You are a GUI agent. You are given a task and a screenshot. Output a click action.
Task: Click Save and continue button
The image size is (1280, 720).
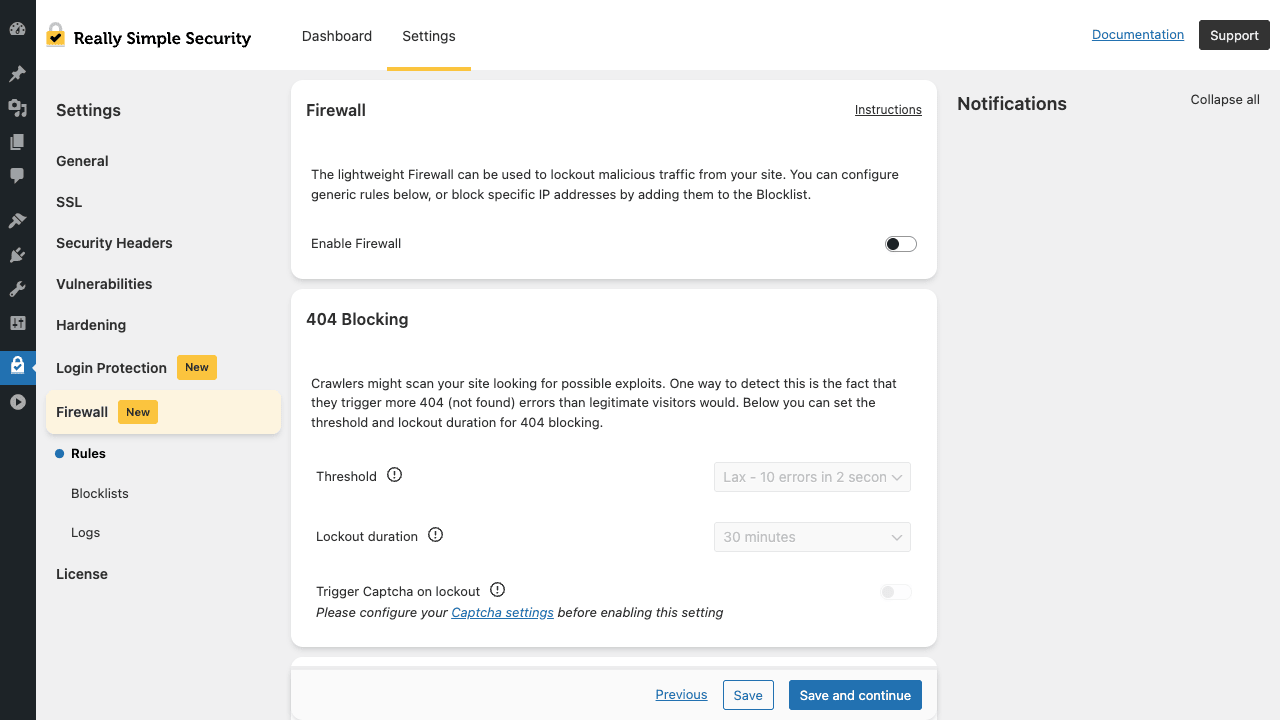855,695
